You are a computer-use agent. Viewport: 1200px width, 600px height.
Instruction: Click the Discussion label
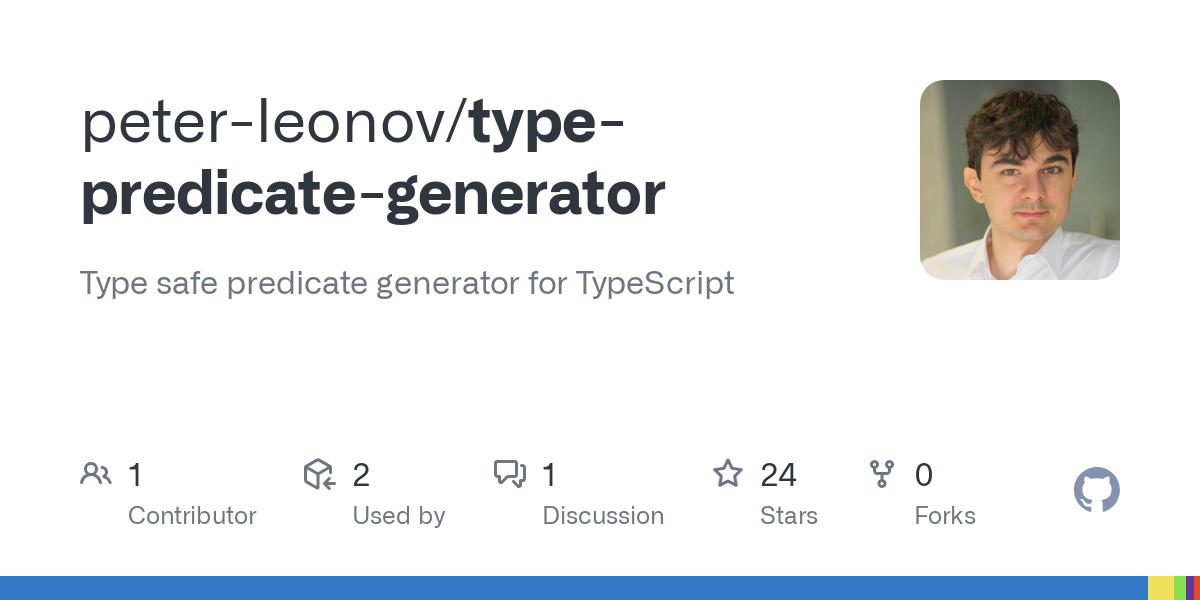click(x=603, y=516)
